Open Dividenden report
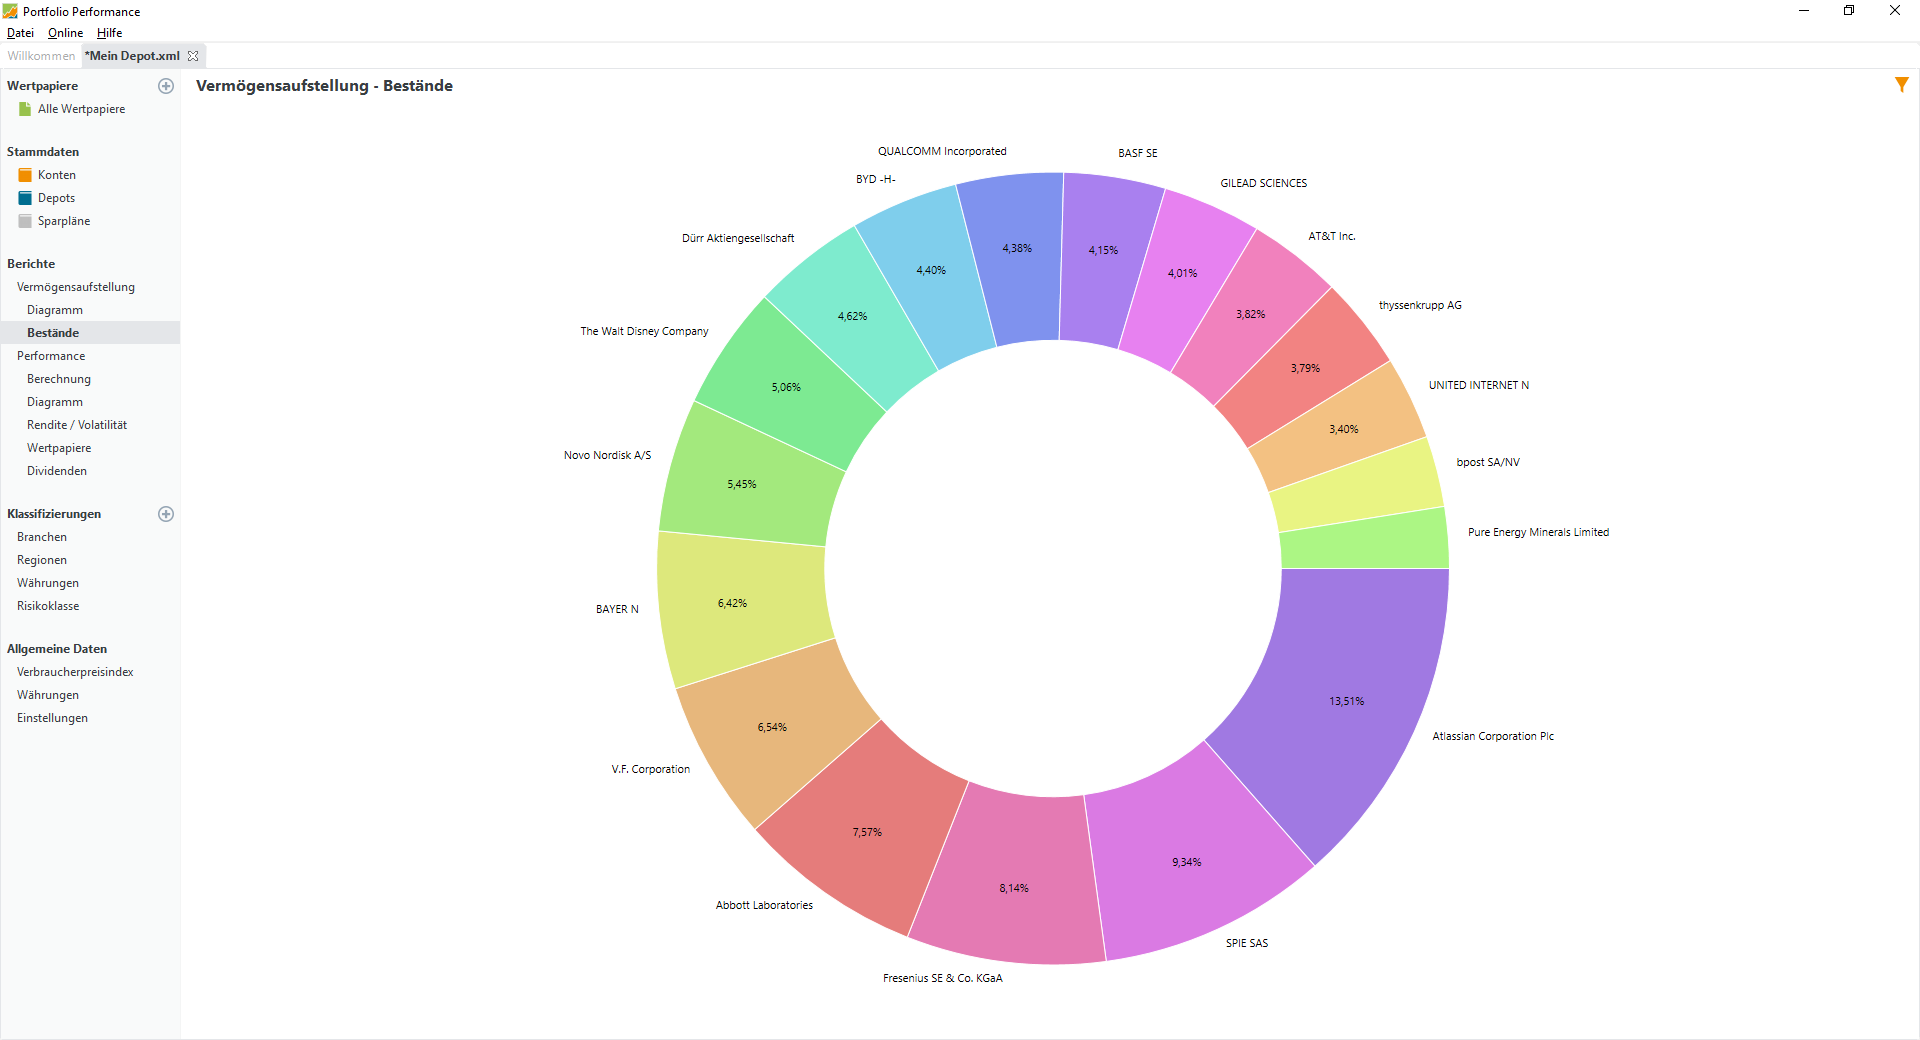 [57, 471]
